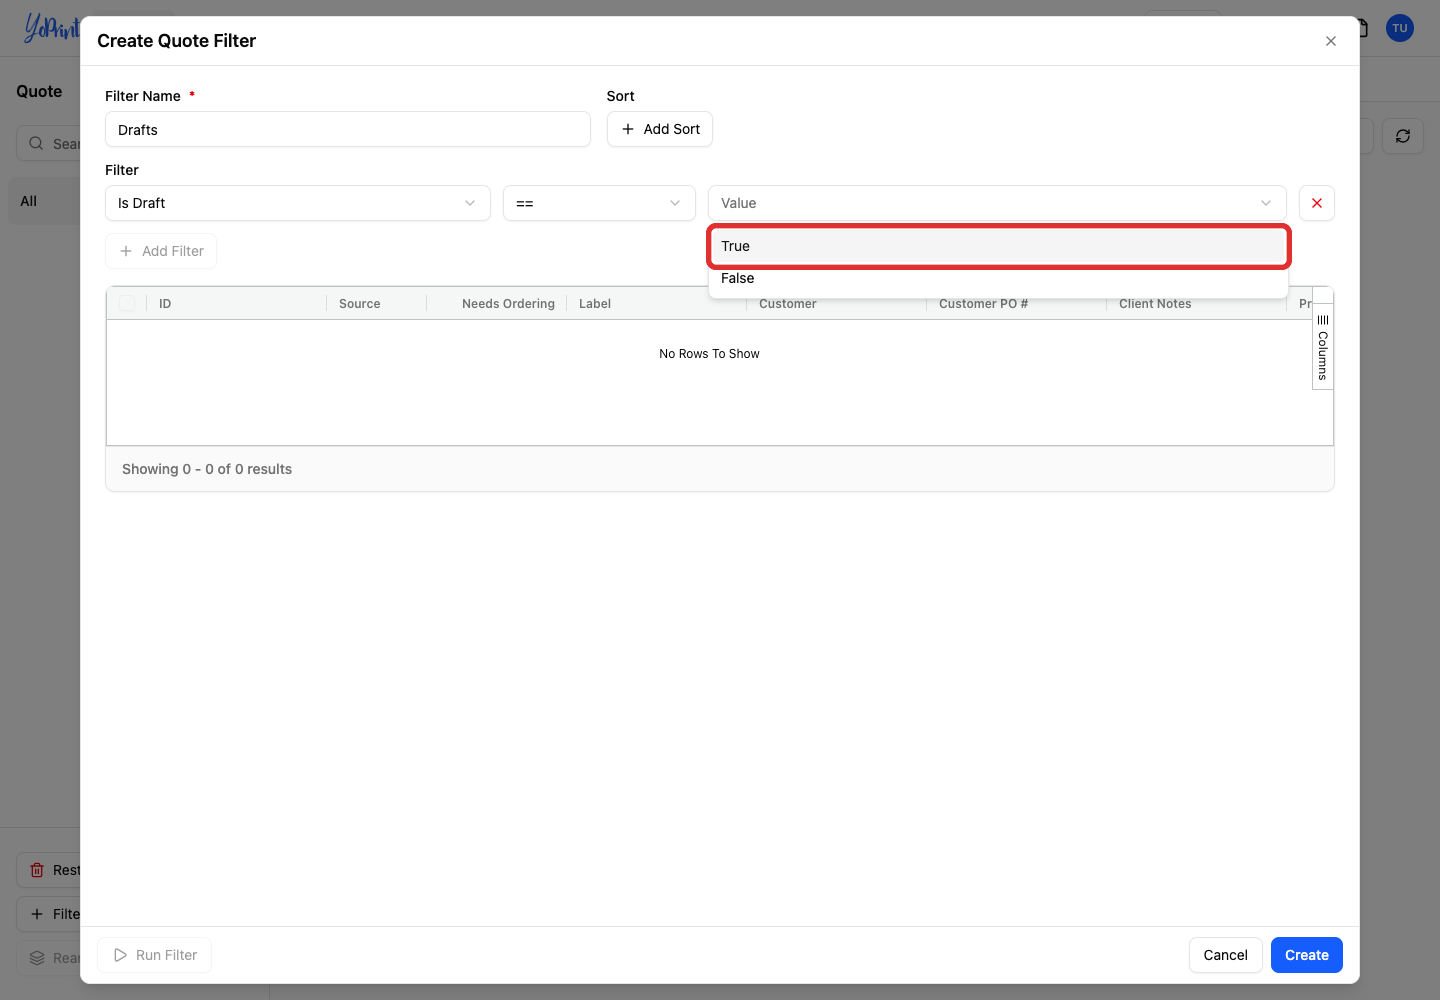Click the search box in background Quote page
1440x1000 pixels.
coord(48,144)
